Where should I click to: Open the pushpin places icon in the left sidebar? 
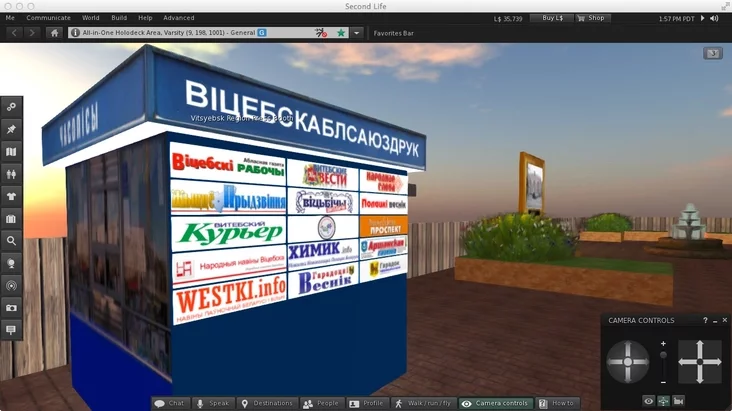point(11,129)
